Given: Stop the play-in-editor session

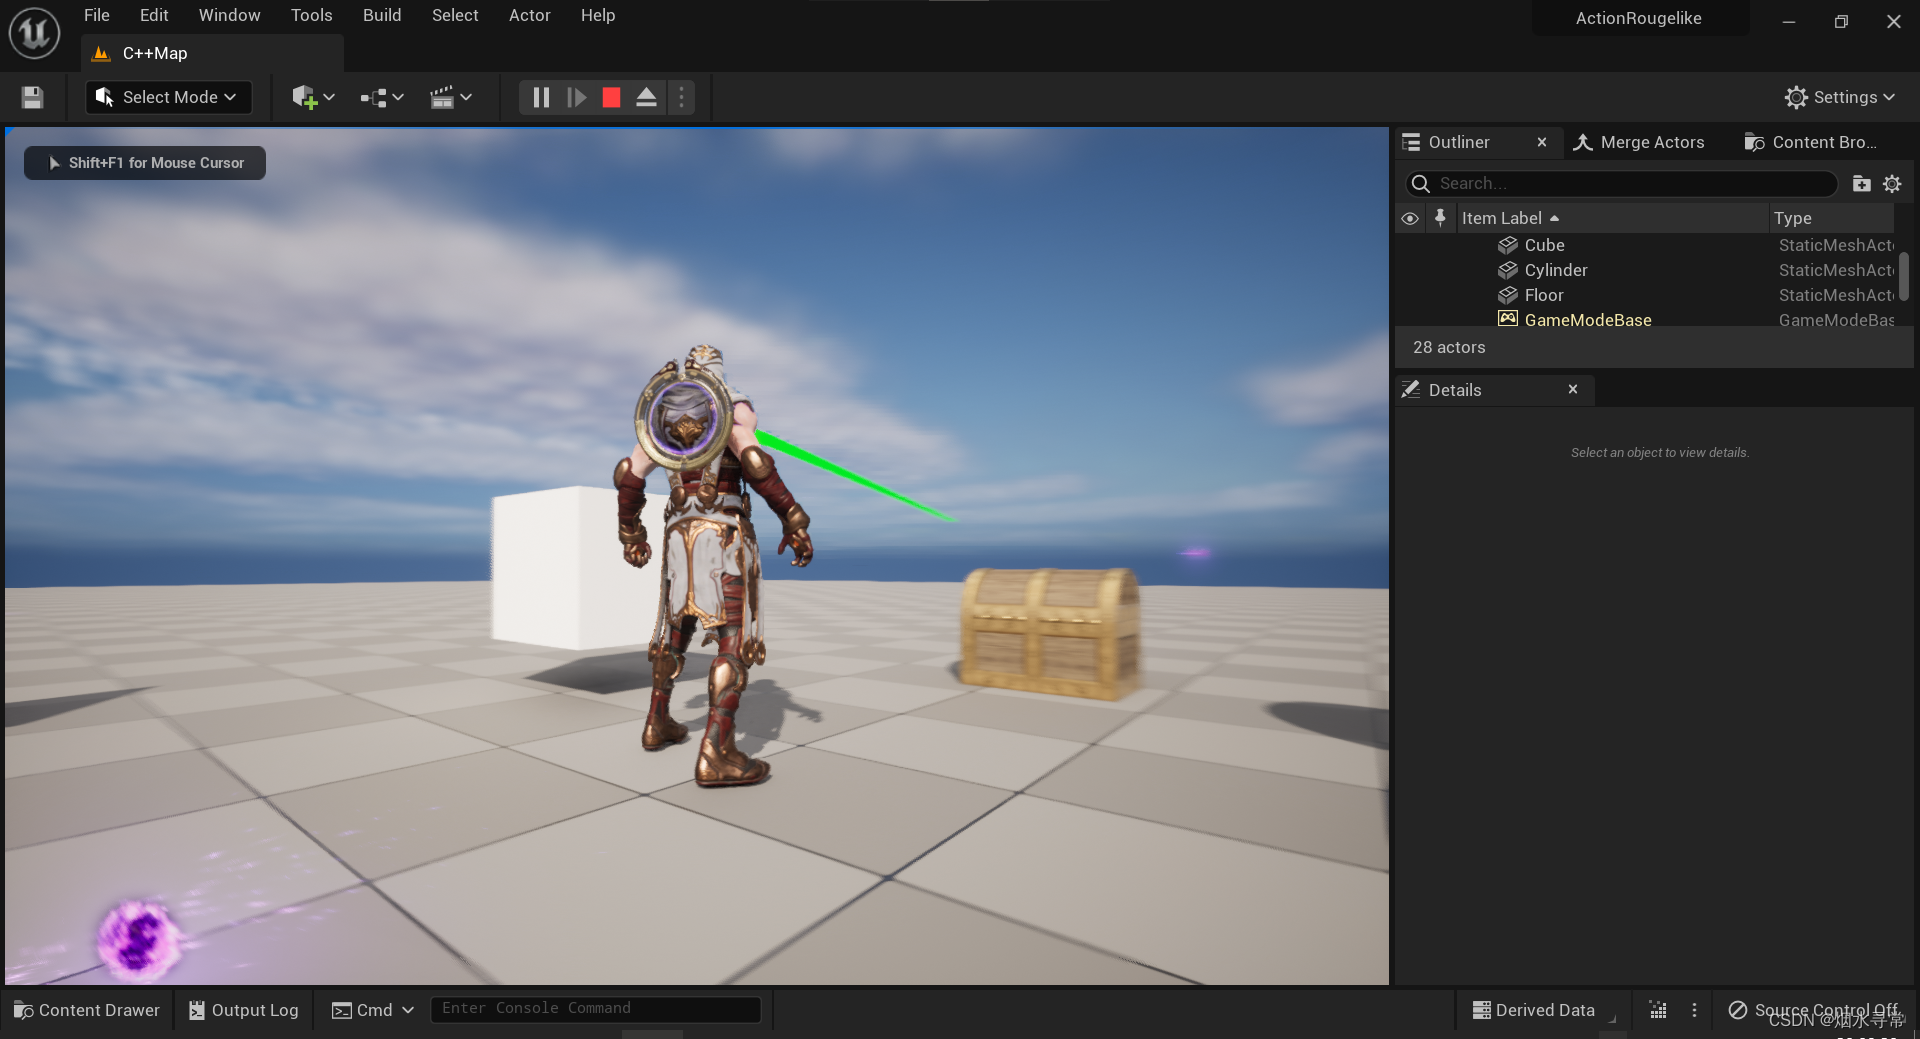Looking at the screenshot, I should [x=611, y=97].
